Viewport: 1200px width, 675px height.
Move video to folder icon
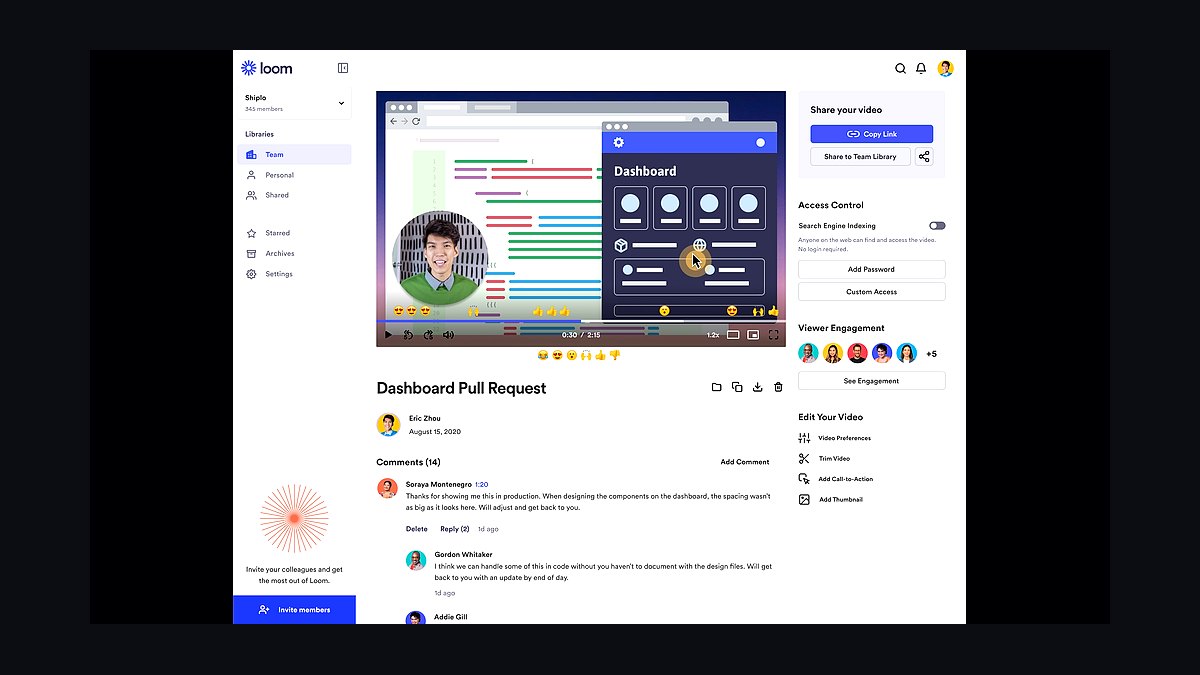[716, 387]
